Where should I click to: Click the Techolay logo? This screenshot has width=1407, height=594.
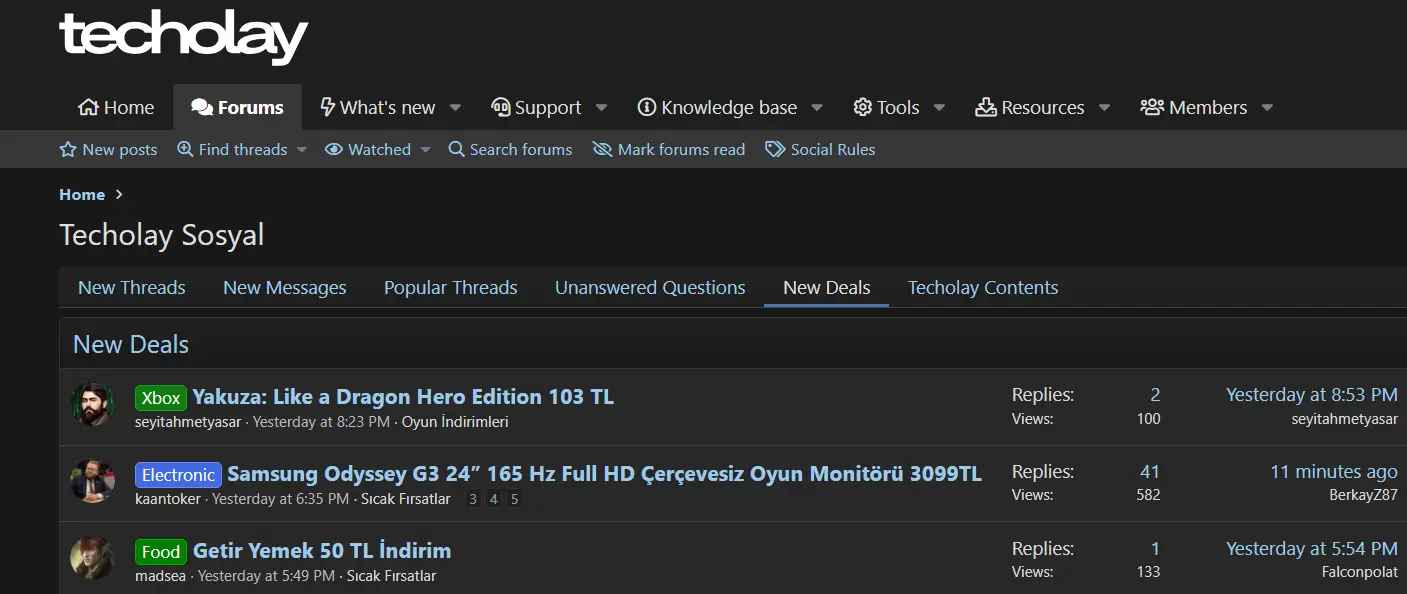pos(184,37)
